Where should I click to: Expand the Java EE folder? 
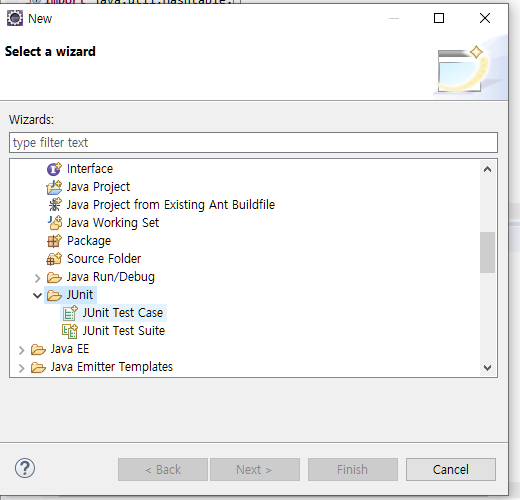point(22,350)
